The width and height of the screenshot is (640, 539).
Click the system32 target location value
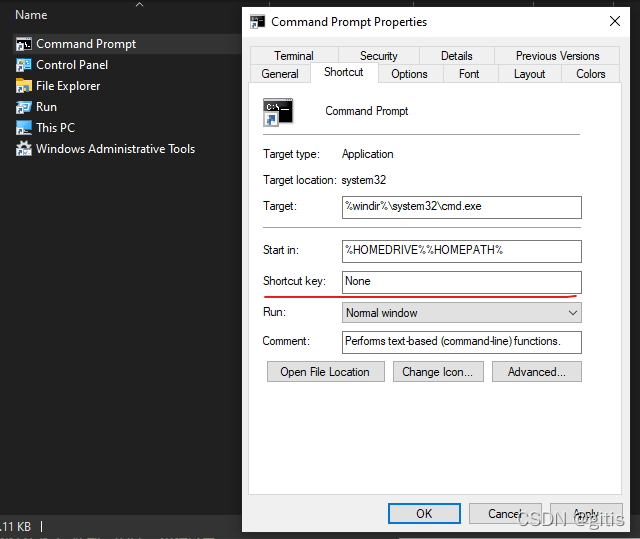coord(363,180)
